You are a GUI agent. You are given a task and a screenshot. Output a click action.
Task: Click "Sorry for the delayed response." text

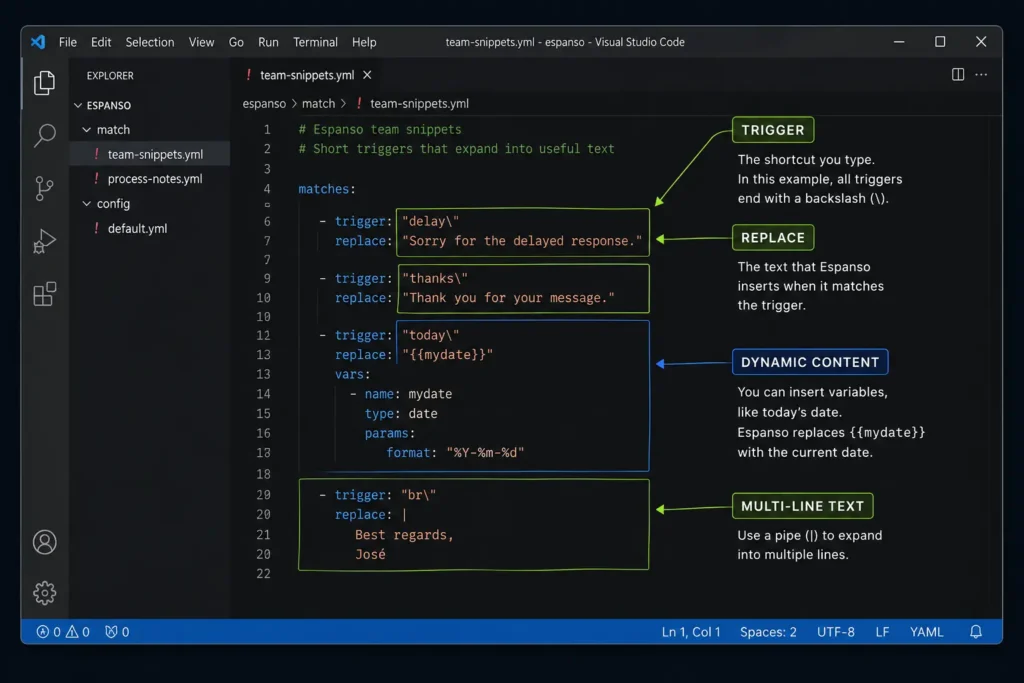click(x=522, y=241)
